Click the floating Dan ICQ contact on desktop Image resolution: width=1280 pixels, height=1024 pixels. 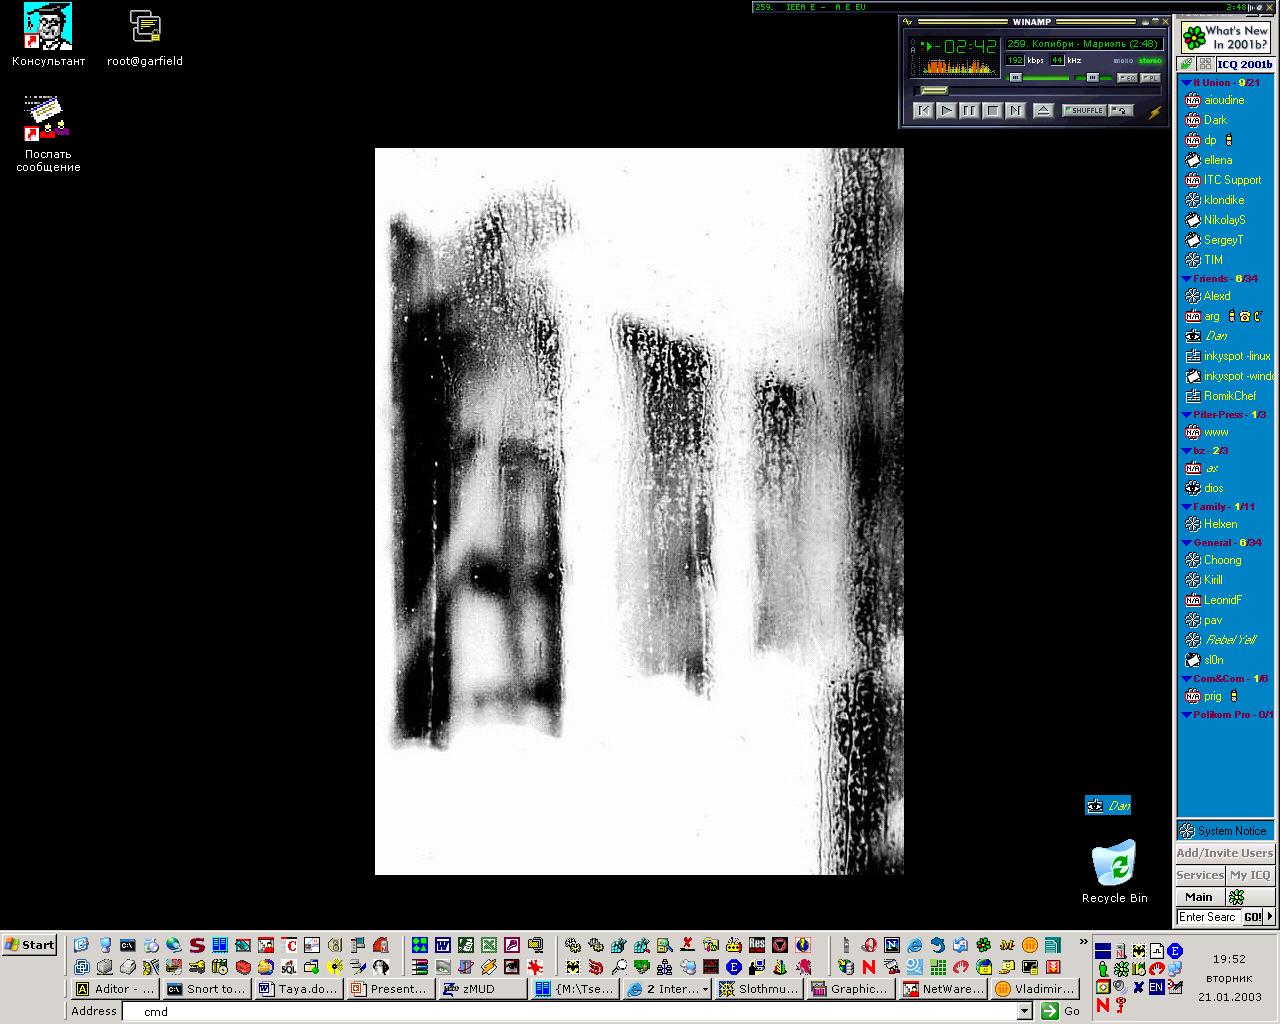[1108, 805]
